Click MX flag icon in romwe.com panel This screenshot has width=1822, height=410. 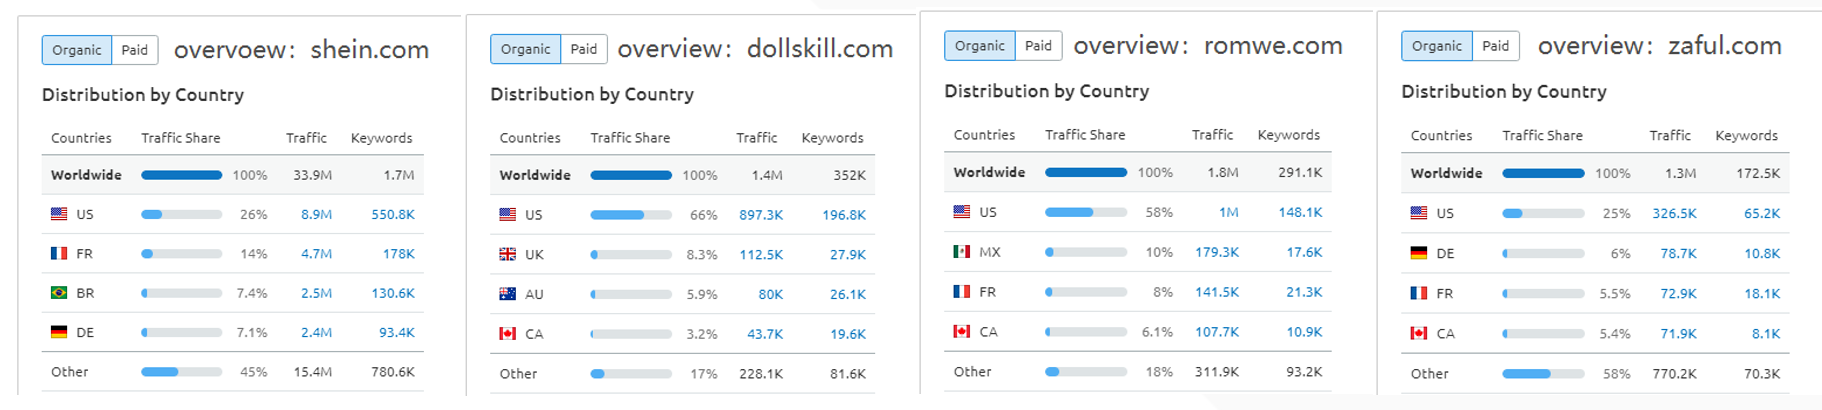tap(962, 252)
